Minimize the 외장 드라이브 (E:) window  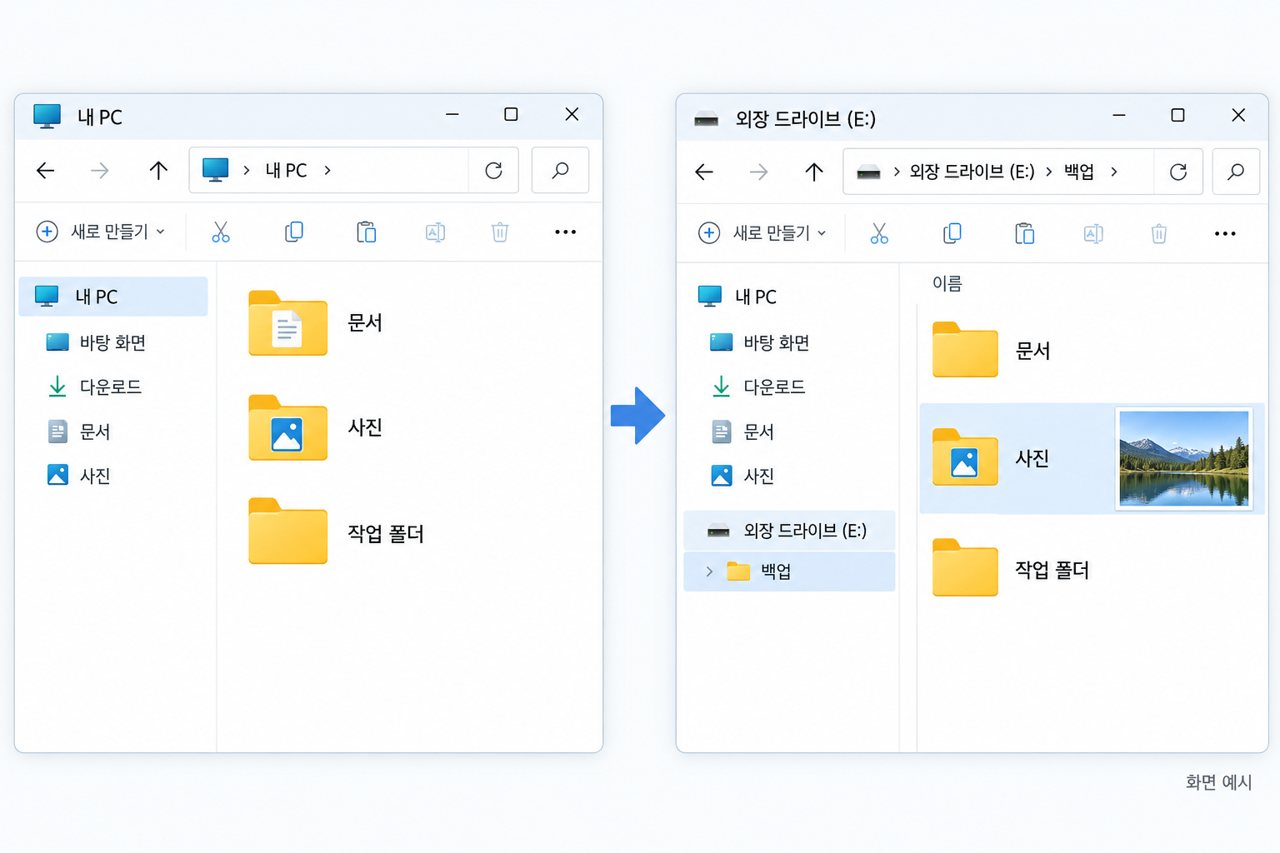pos(1119,116)
